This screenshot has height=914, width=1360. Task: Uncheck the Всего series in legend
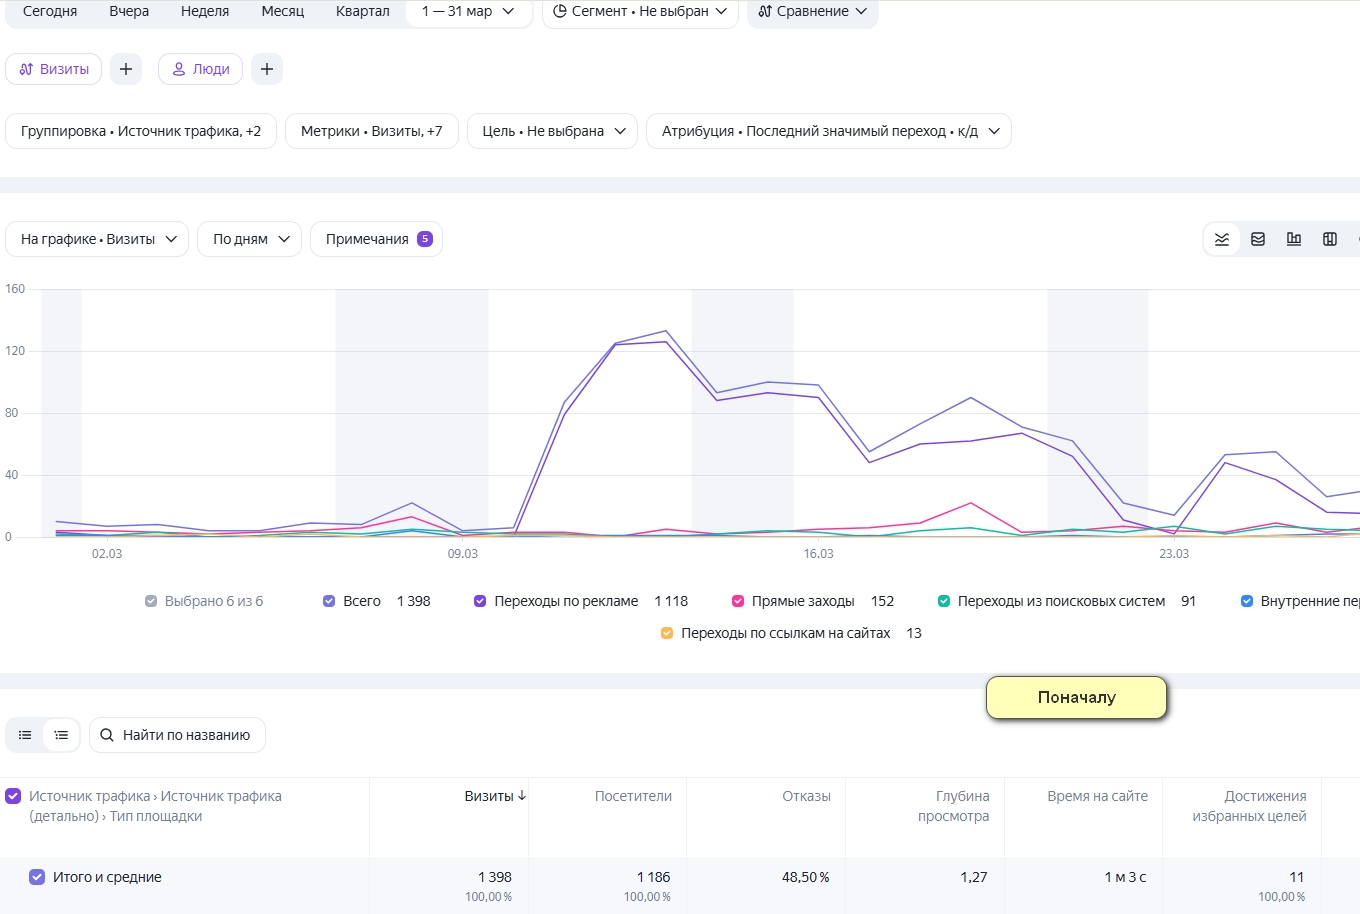(x=329, y=601)
